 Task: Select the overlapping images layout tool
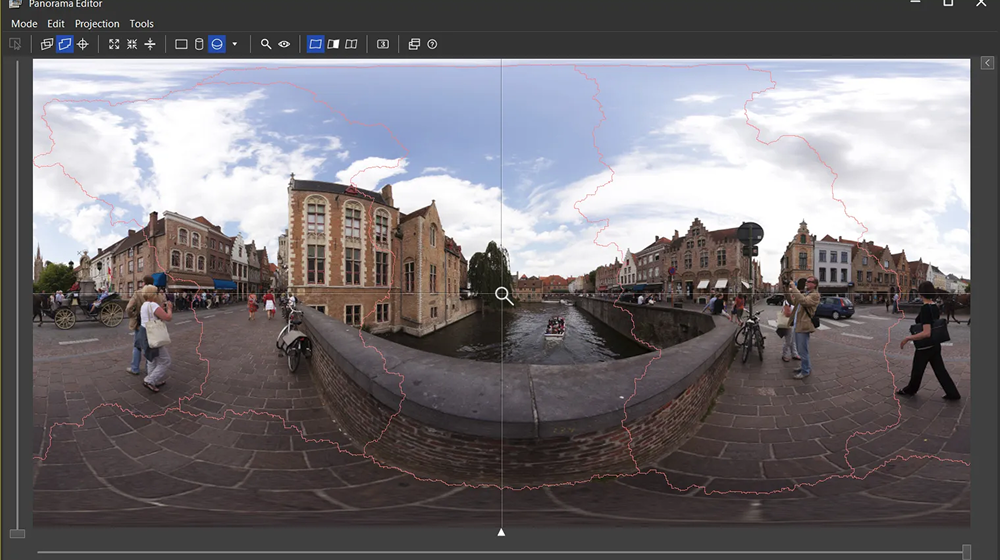click(x=47, y=44)
